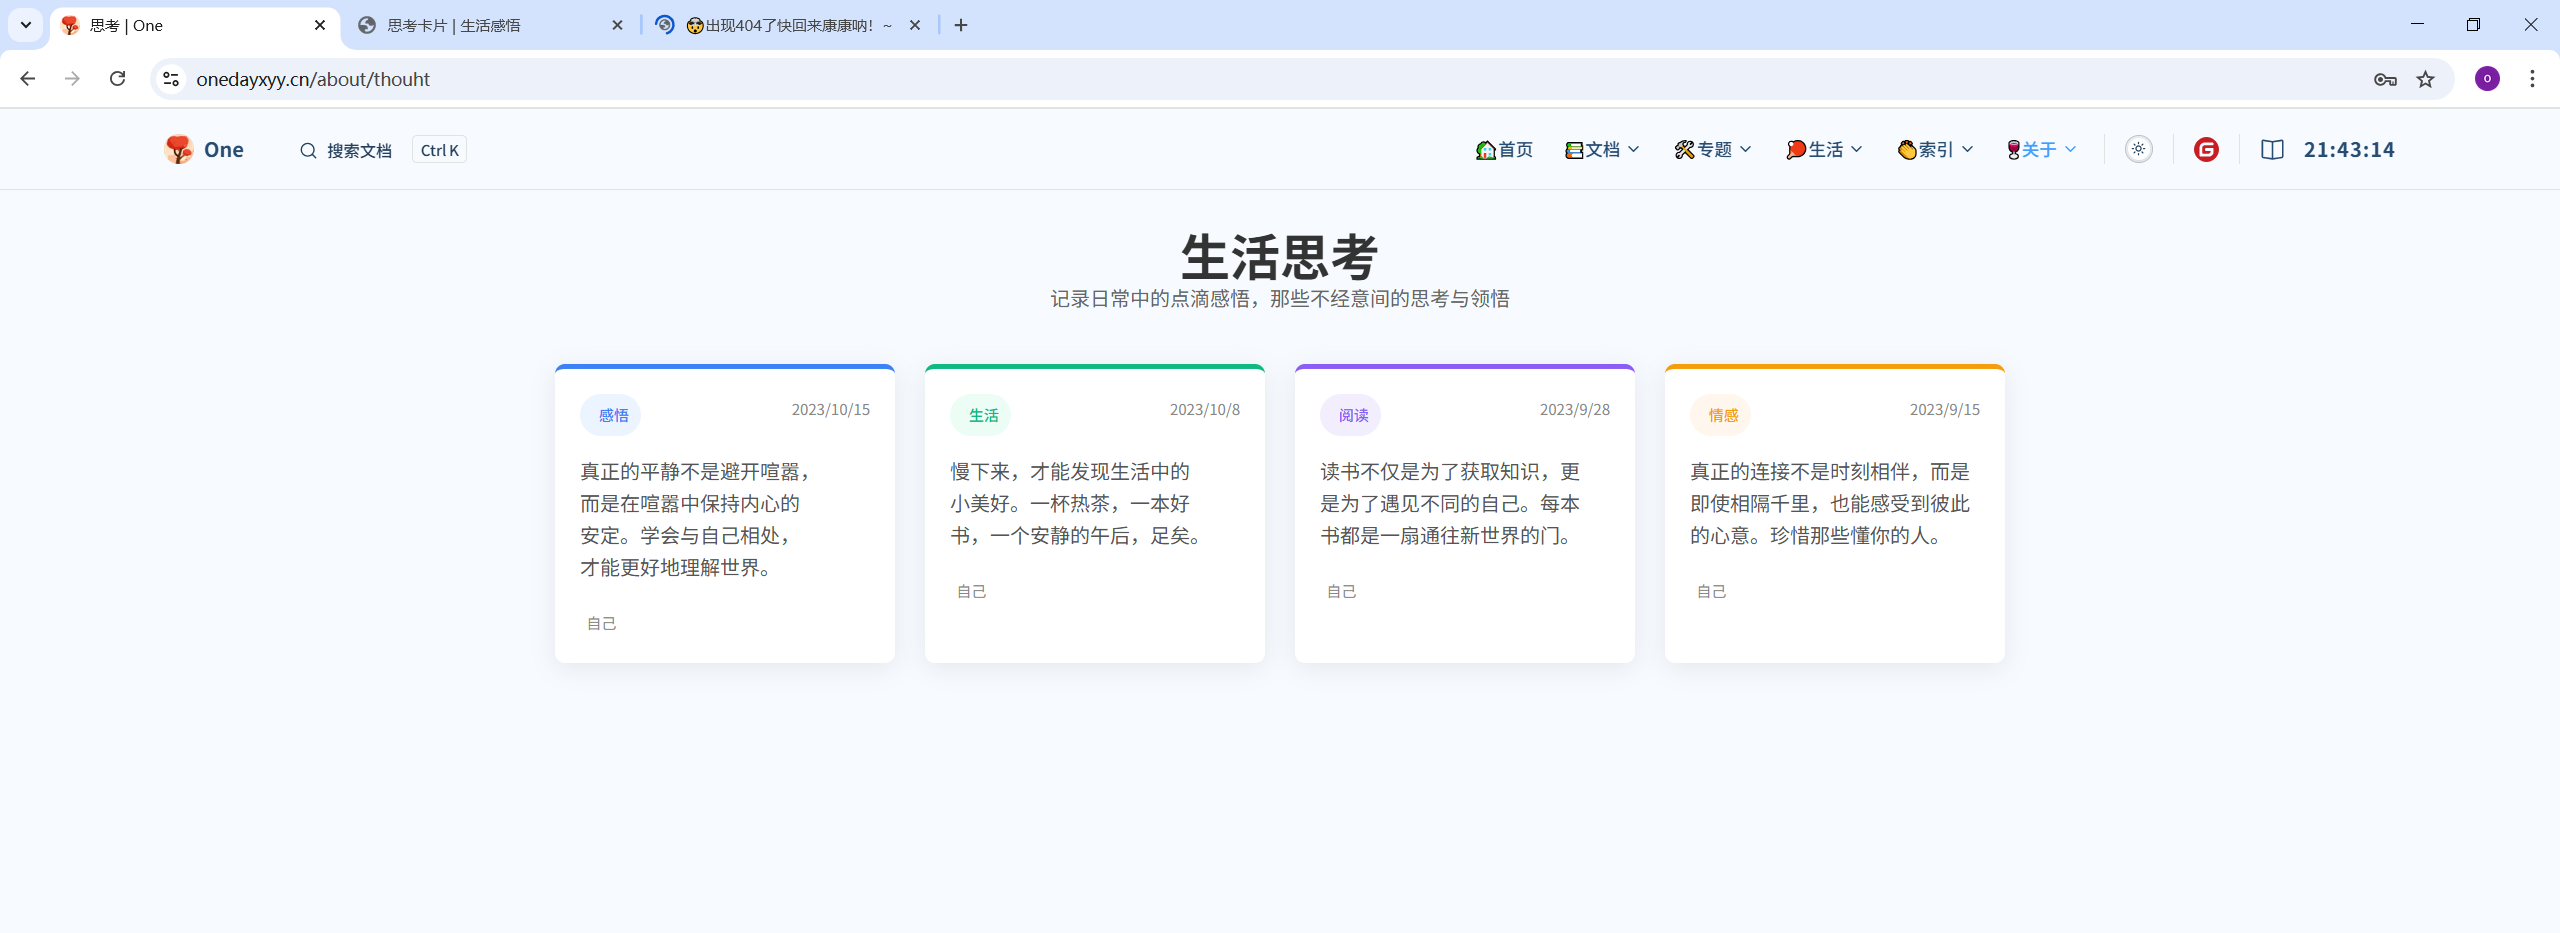Click the search magnifier icon

(x=308, y=151)
